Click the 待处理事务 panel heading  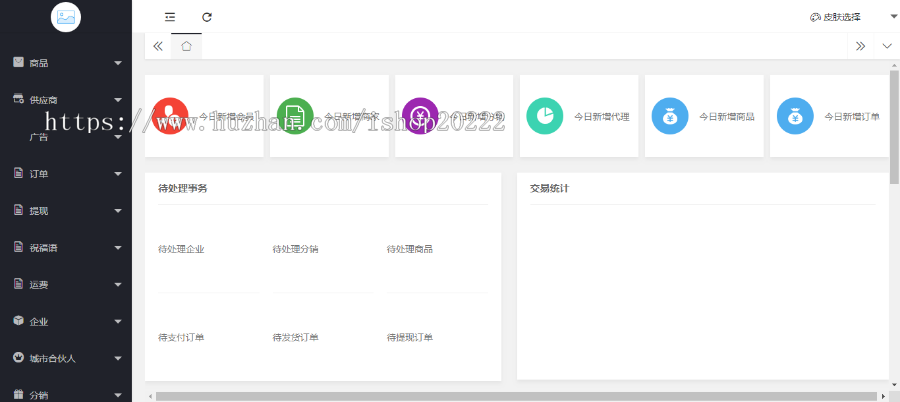pyautogui.click(x=183, y=188)
